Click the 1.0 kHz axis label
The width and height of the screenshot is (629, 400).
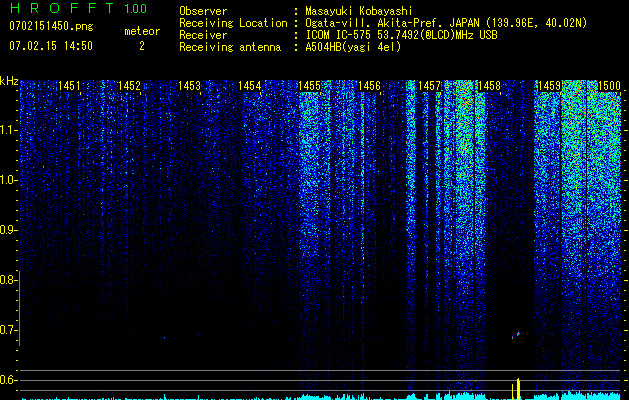[8, 180]
